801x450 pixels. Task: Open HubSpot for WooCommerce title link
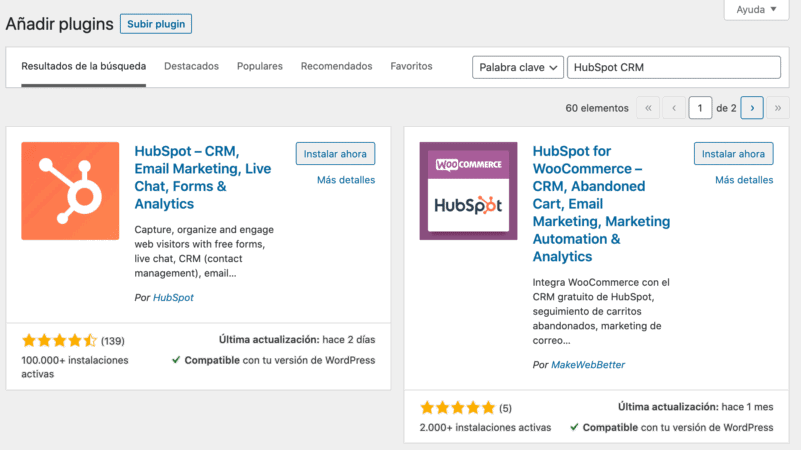(601, 204)
